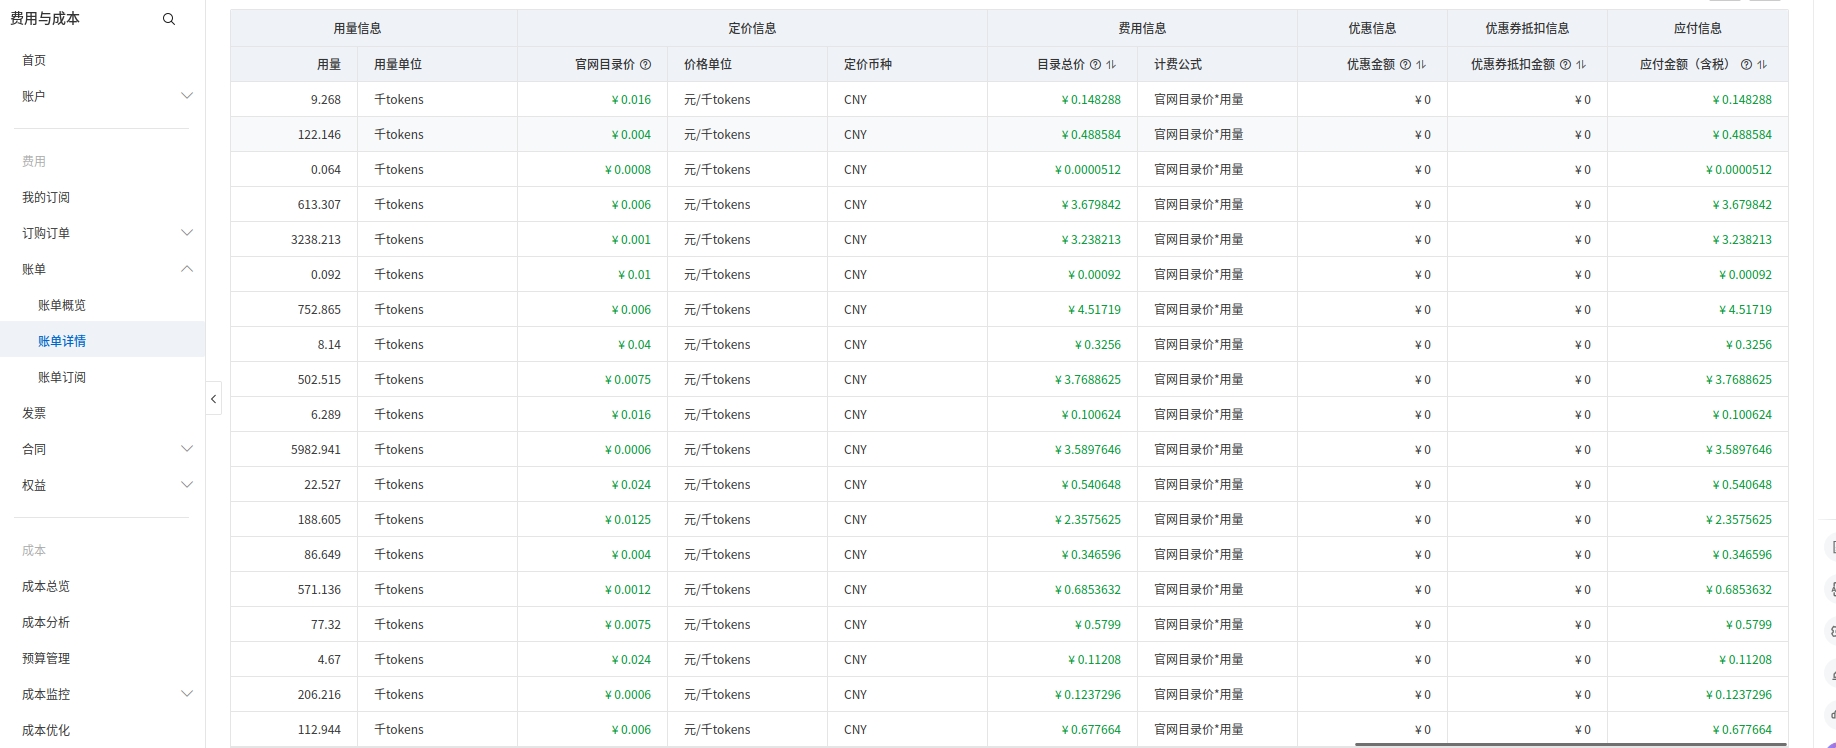The image size is (1836, 748).
Task: Open 账单概览 page
Action: point(62,305)
